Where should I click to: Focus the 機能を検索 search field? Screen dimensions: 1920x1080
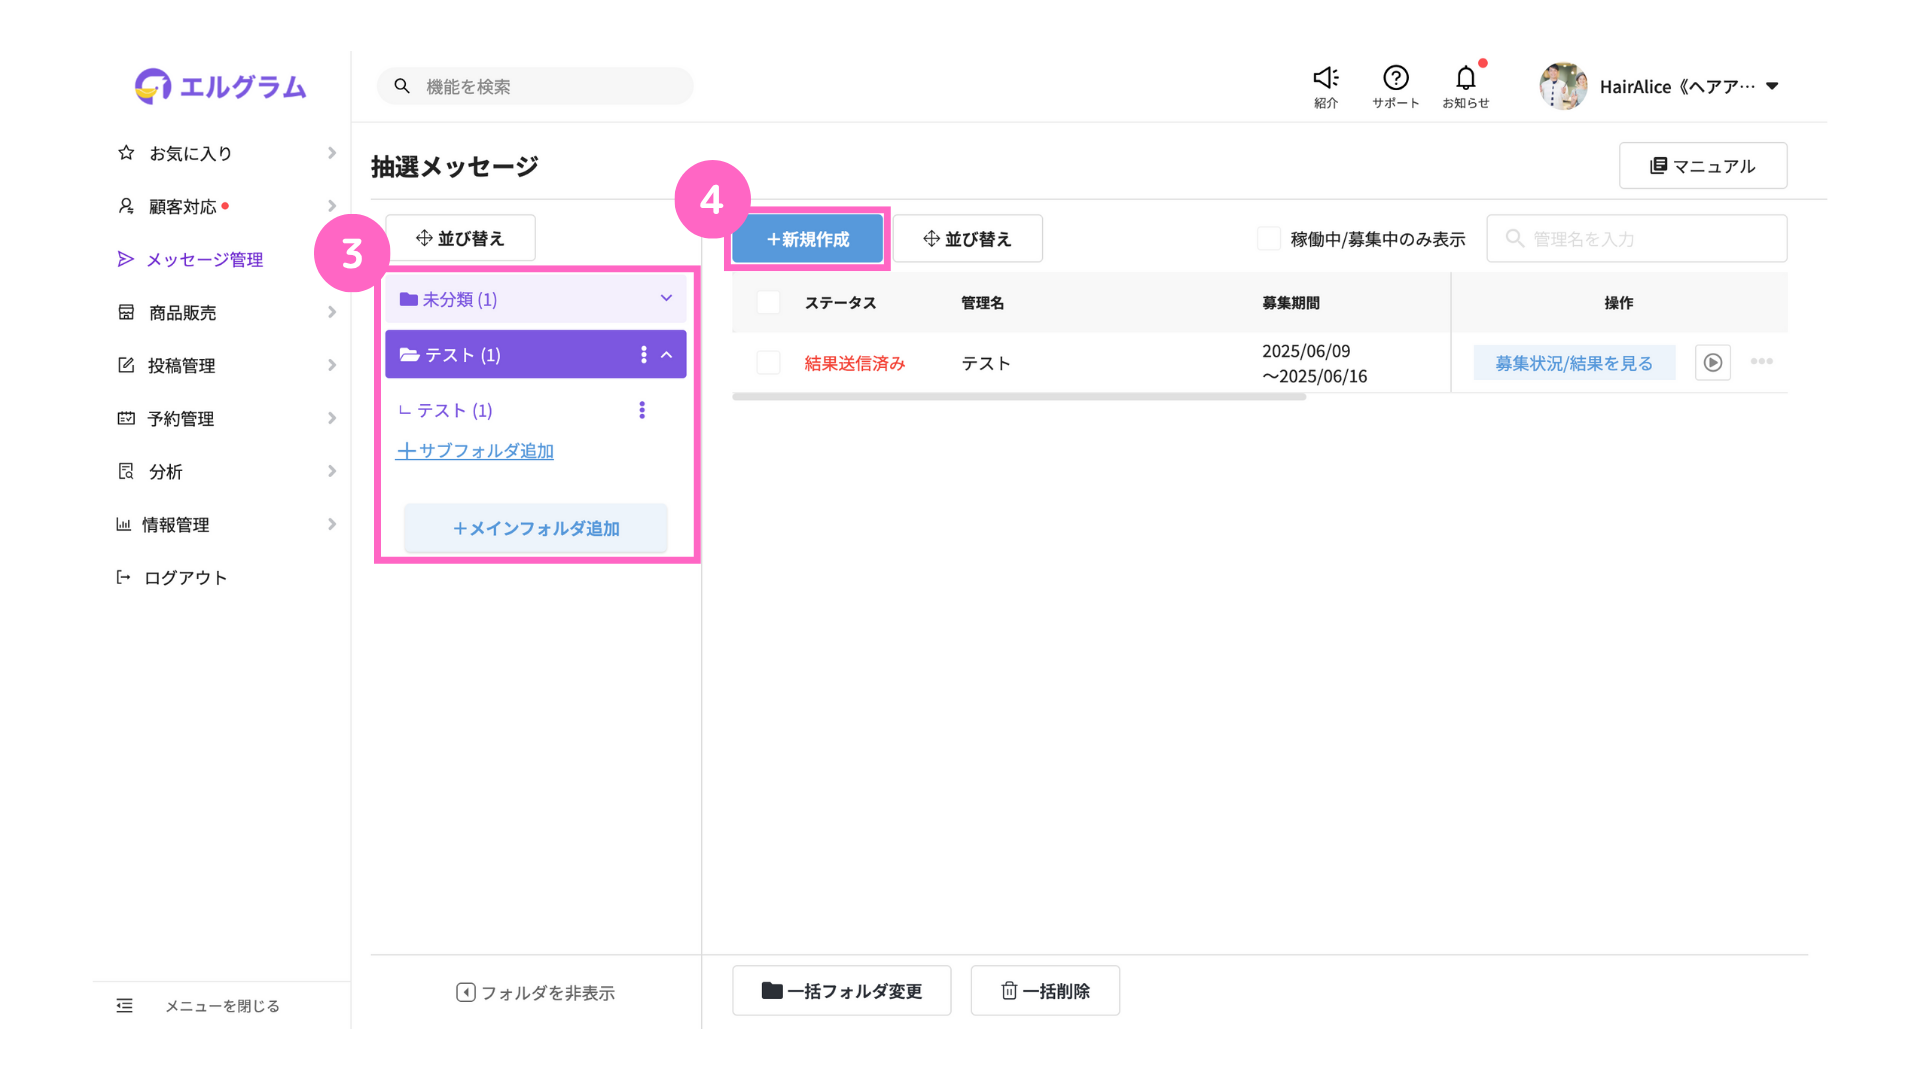[x=535, y=86]
